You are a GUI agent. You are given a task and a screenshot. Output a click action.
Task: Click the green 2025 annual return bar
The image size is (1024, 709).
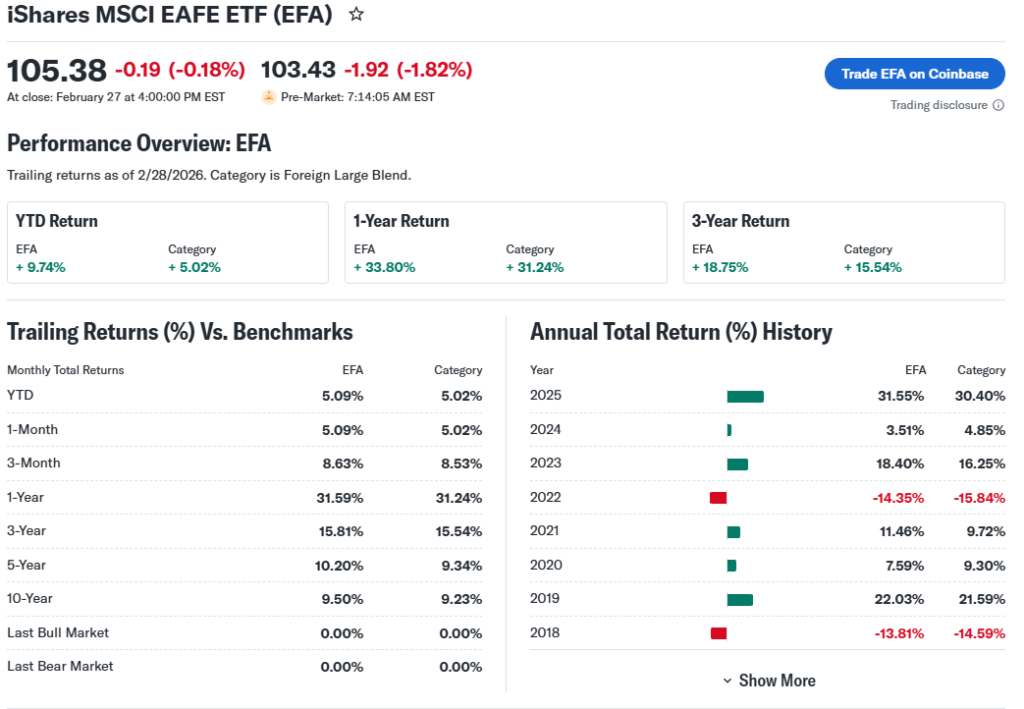point(745,396)
